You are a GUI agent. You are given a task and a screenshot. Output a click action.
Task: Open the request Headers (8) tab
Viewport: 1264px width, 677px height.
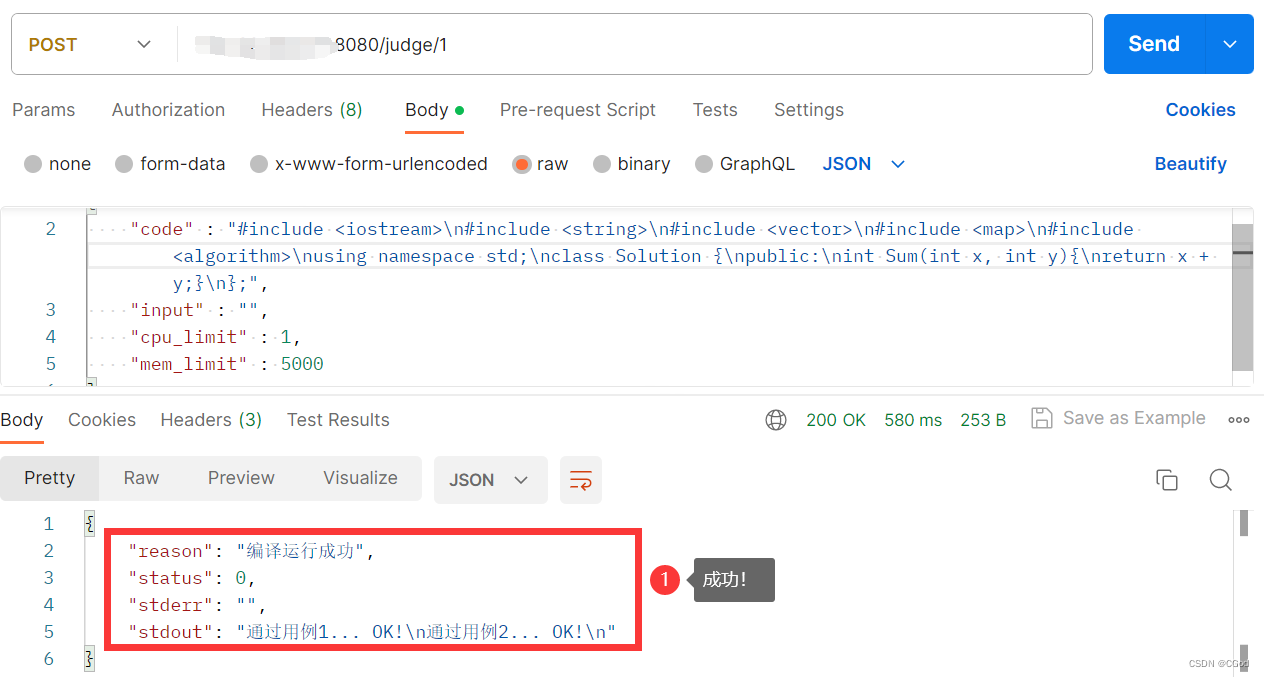click(x=312, y=110)
